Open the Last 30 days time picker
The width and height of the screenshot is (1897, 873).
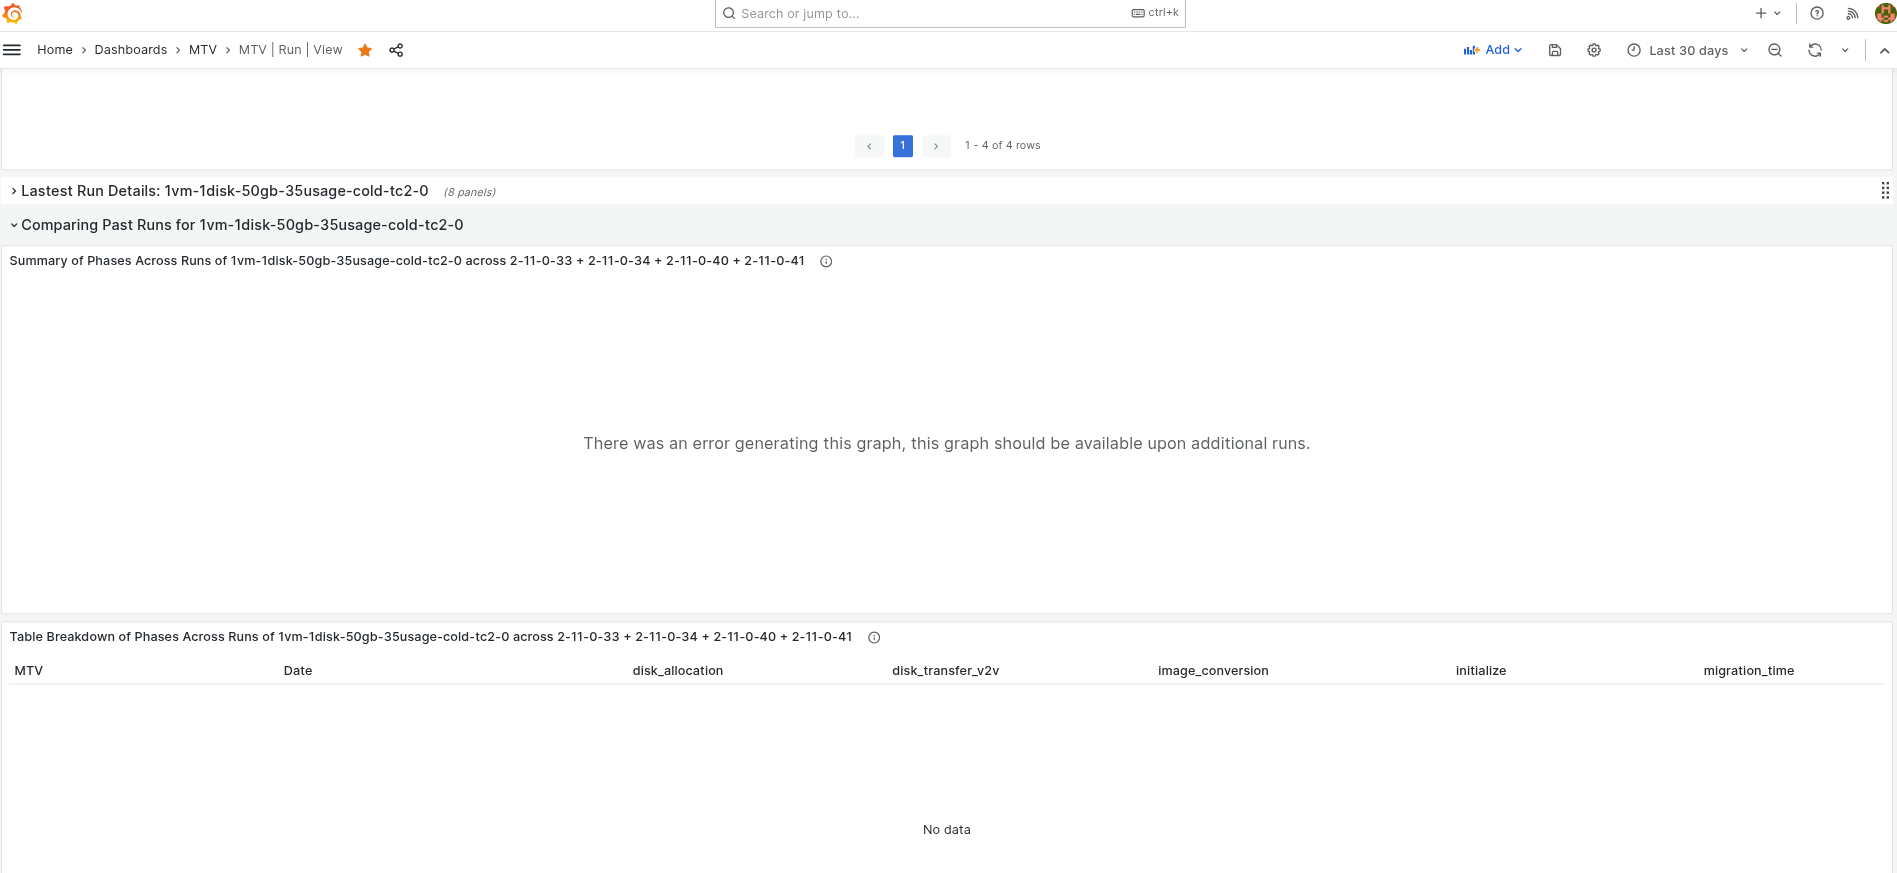point(1688,50)
